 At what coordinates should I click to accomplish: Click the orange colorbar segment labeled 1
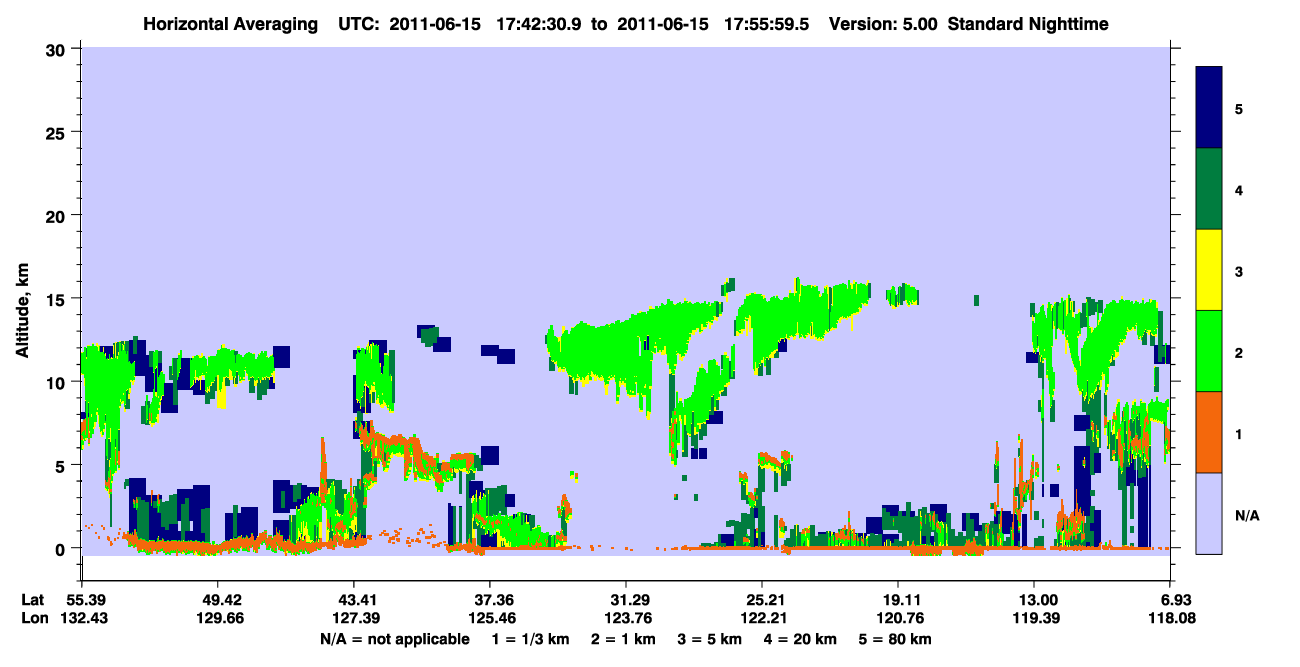click(1209, 432)
